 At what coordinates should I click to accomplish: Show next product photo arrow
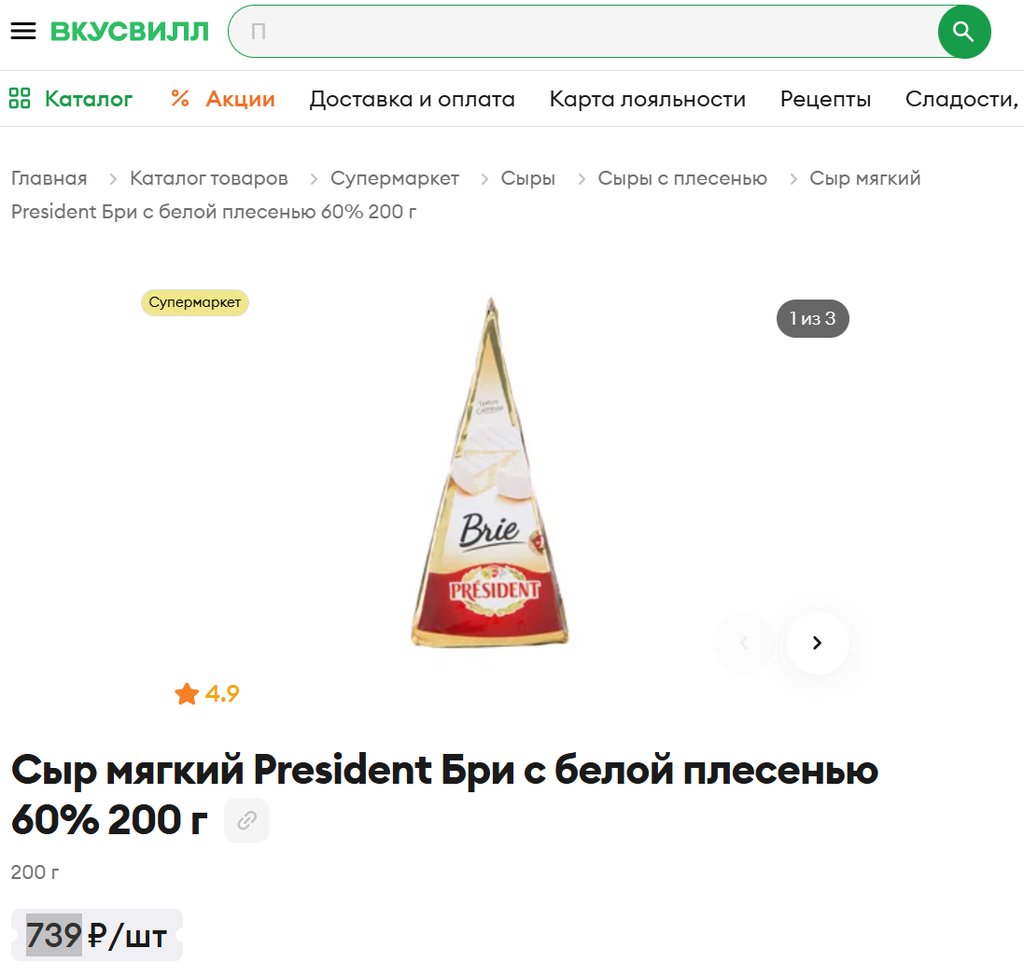pos(817,643)
